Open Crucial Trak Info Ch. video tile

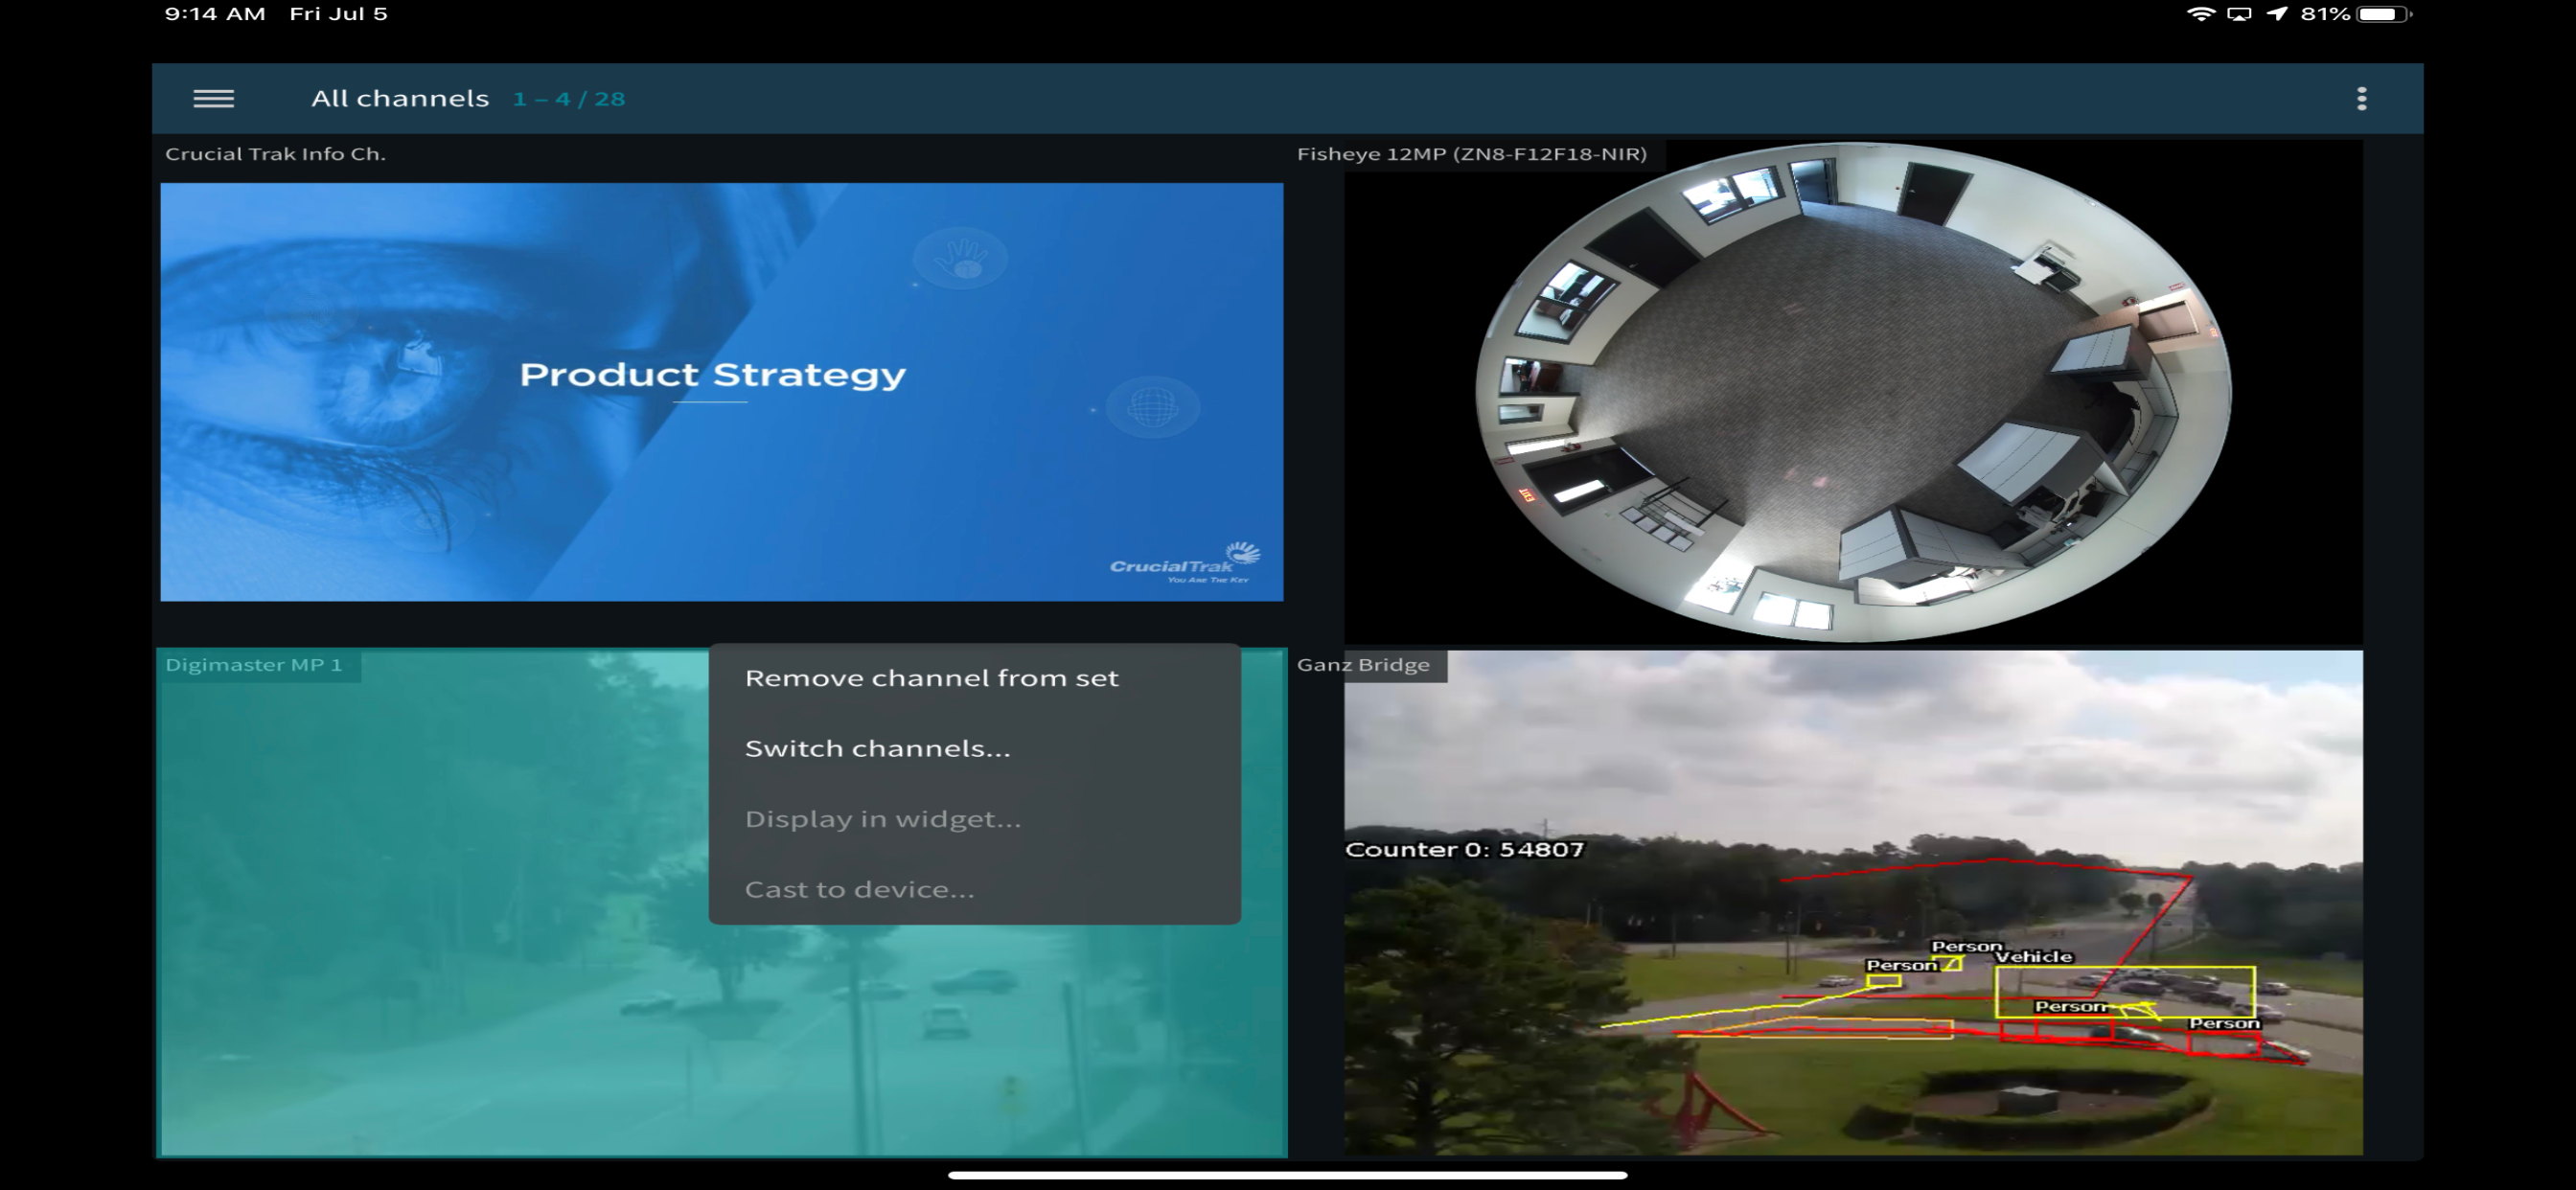[721, 391]
